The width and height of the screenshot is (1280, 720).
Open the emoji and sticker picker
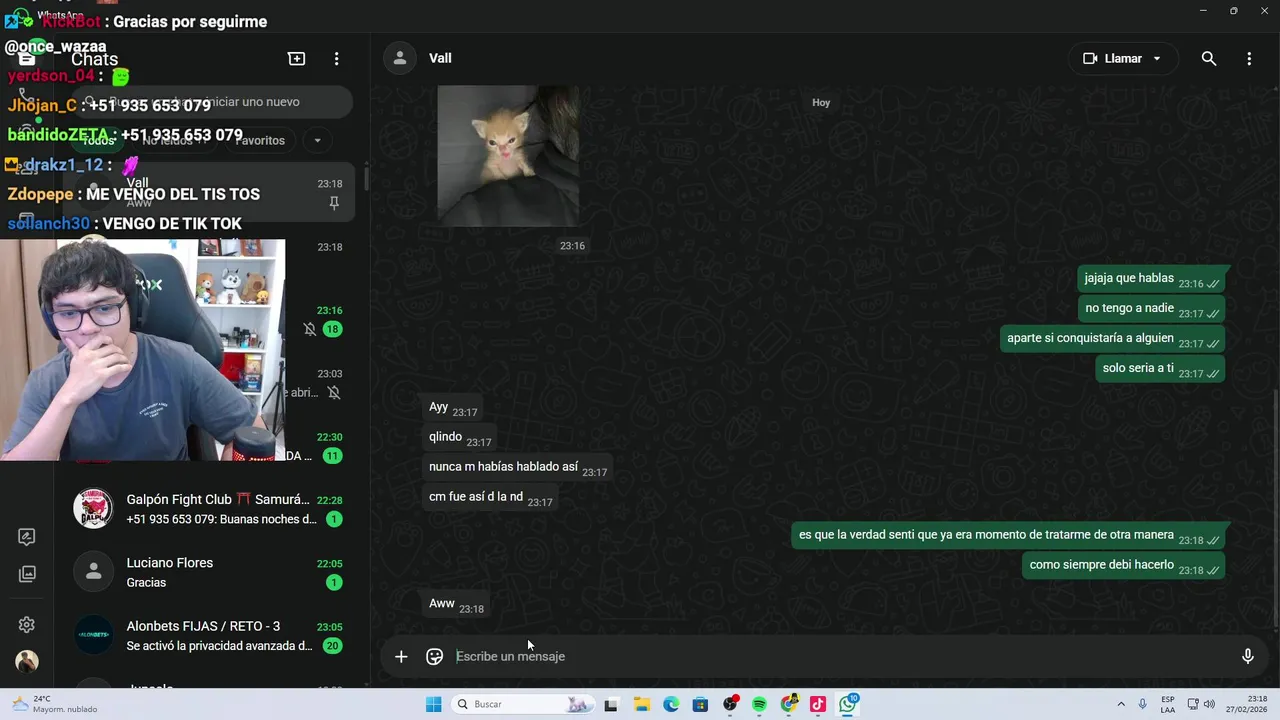(435, 657)
